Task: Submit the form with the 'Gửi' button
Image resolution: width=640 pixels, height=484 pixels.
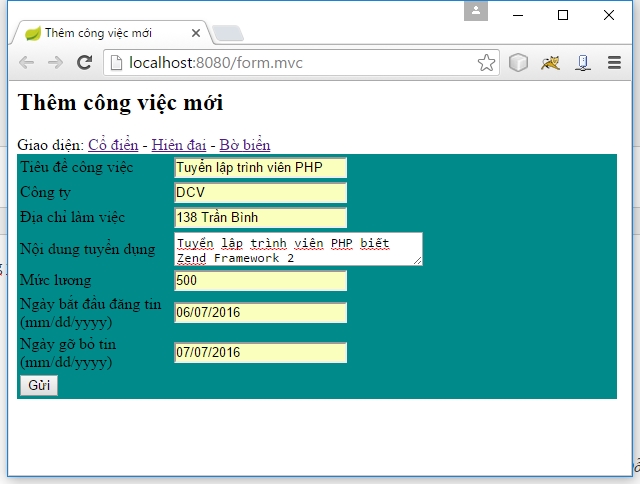Action: (x=39, y=385)
